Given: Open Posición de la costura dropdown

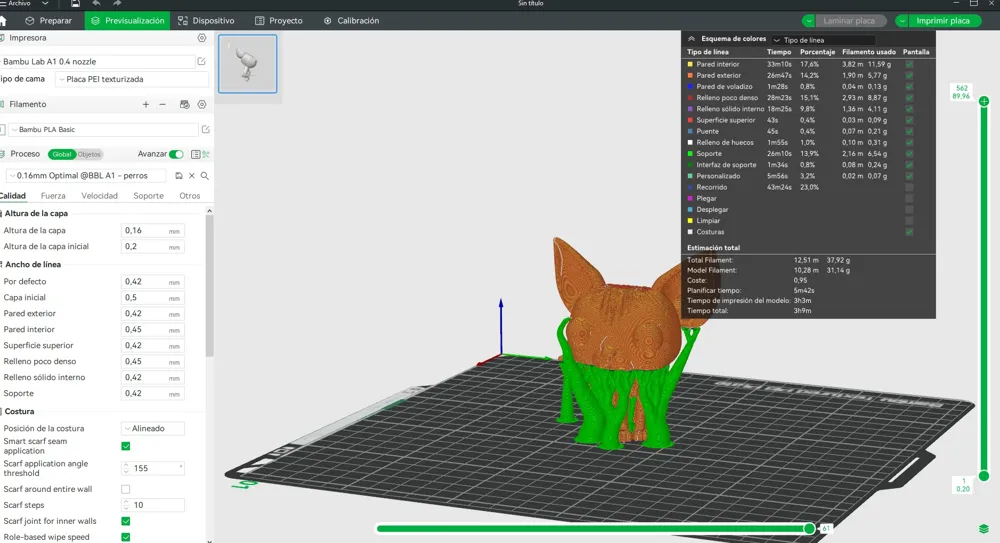Looking at the screenshot, I should tap(153, 429).
